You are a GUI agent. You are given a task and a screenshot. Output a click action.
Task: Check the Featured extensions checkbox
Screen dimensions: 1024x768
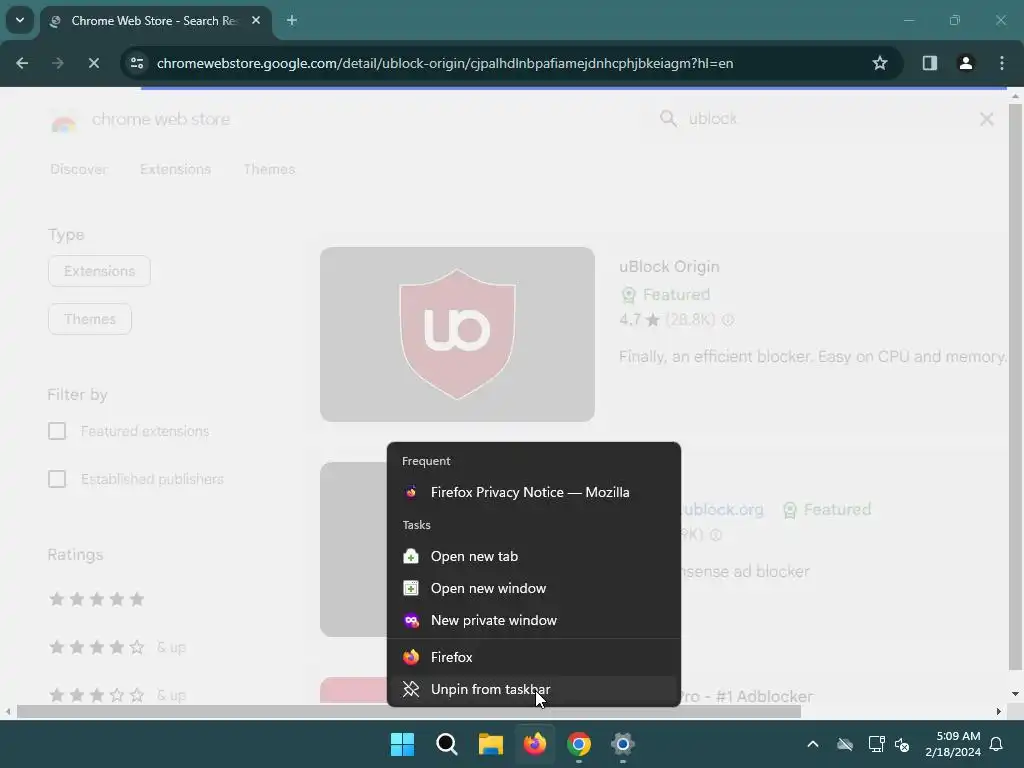tap(57, 431)
